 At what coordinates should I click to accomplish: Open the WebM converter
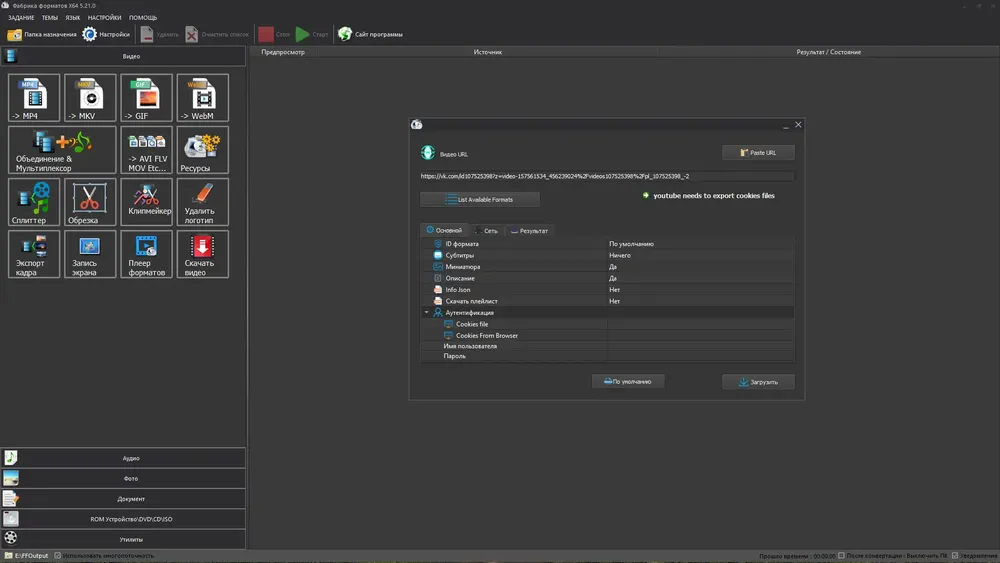203,98
